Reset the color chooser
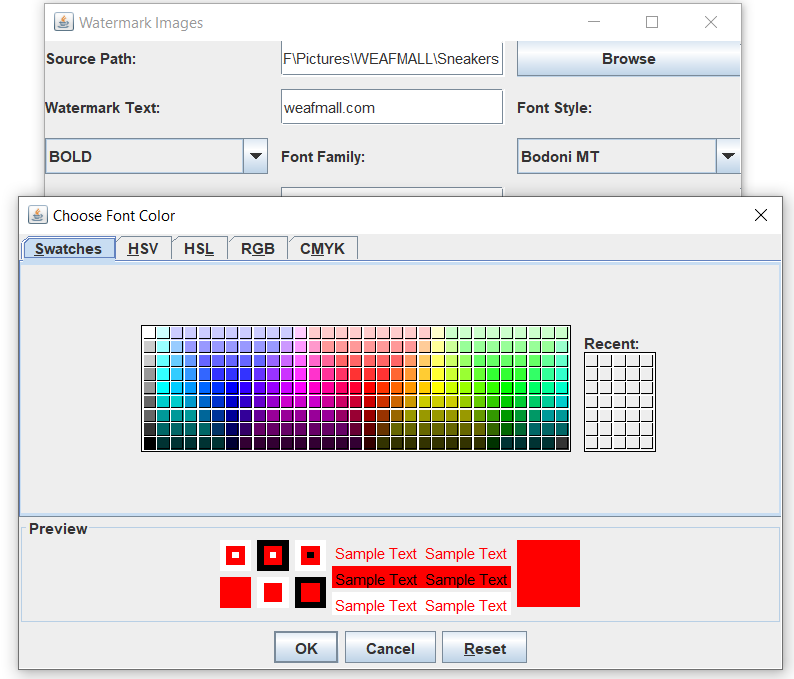The image size is (794, 679). [x=484, y=648]
